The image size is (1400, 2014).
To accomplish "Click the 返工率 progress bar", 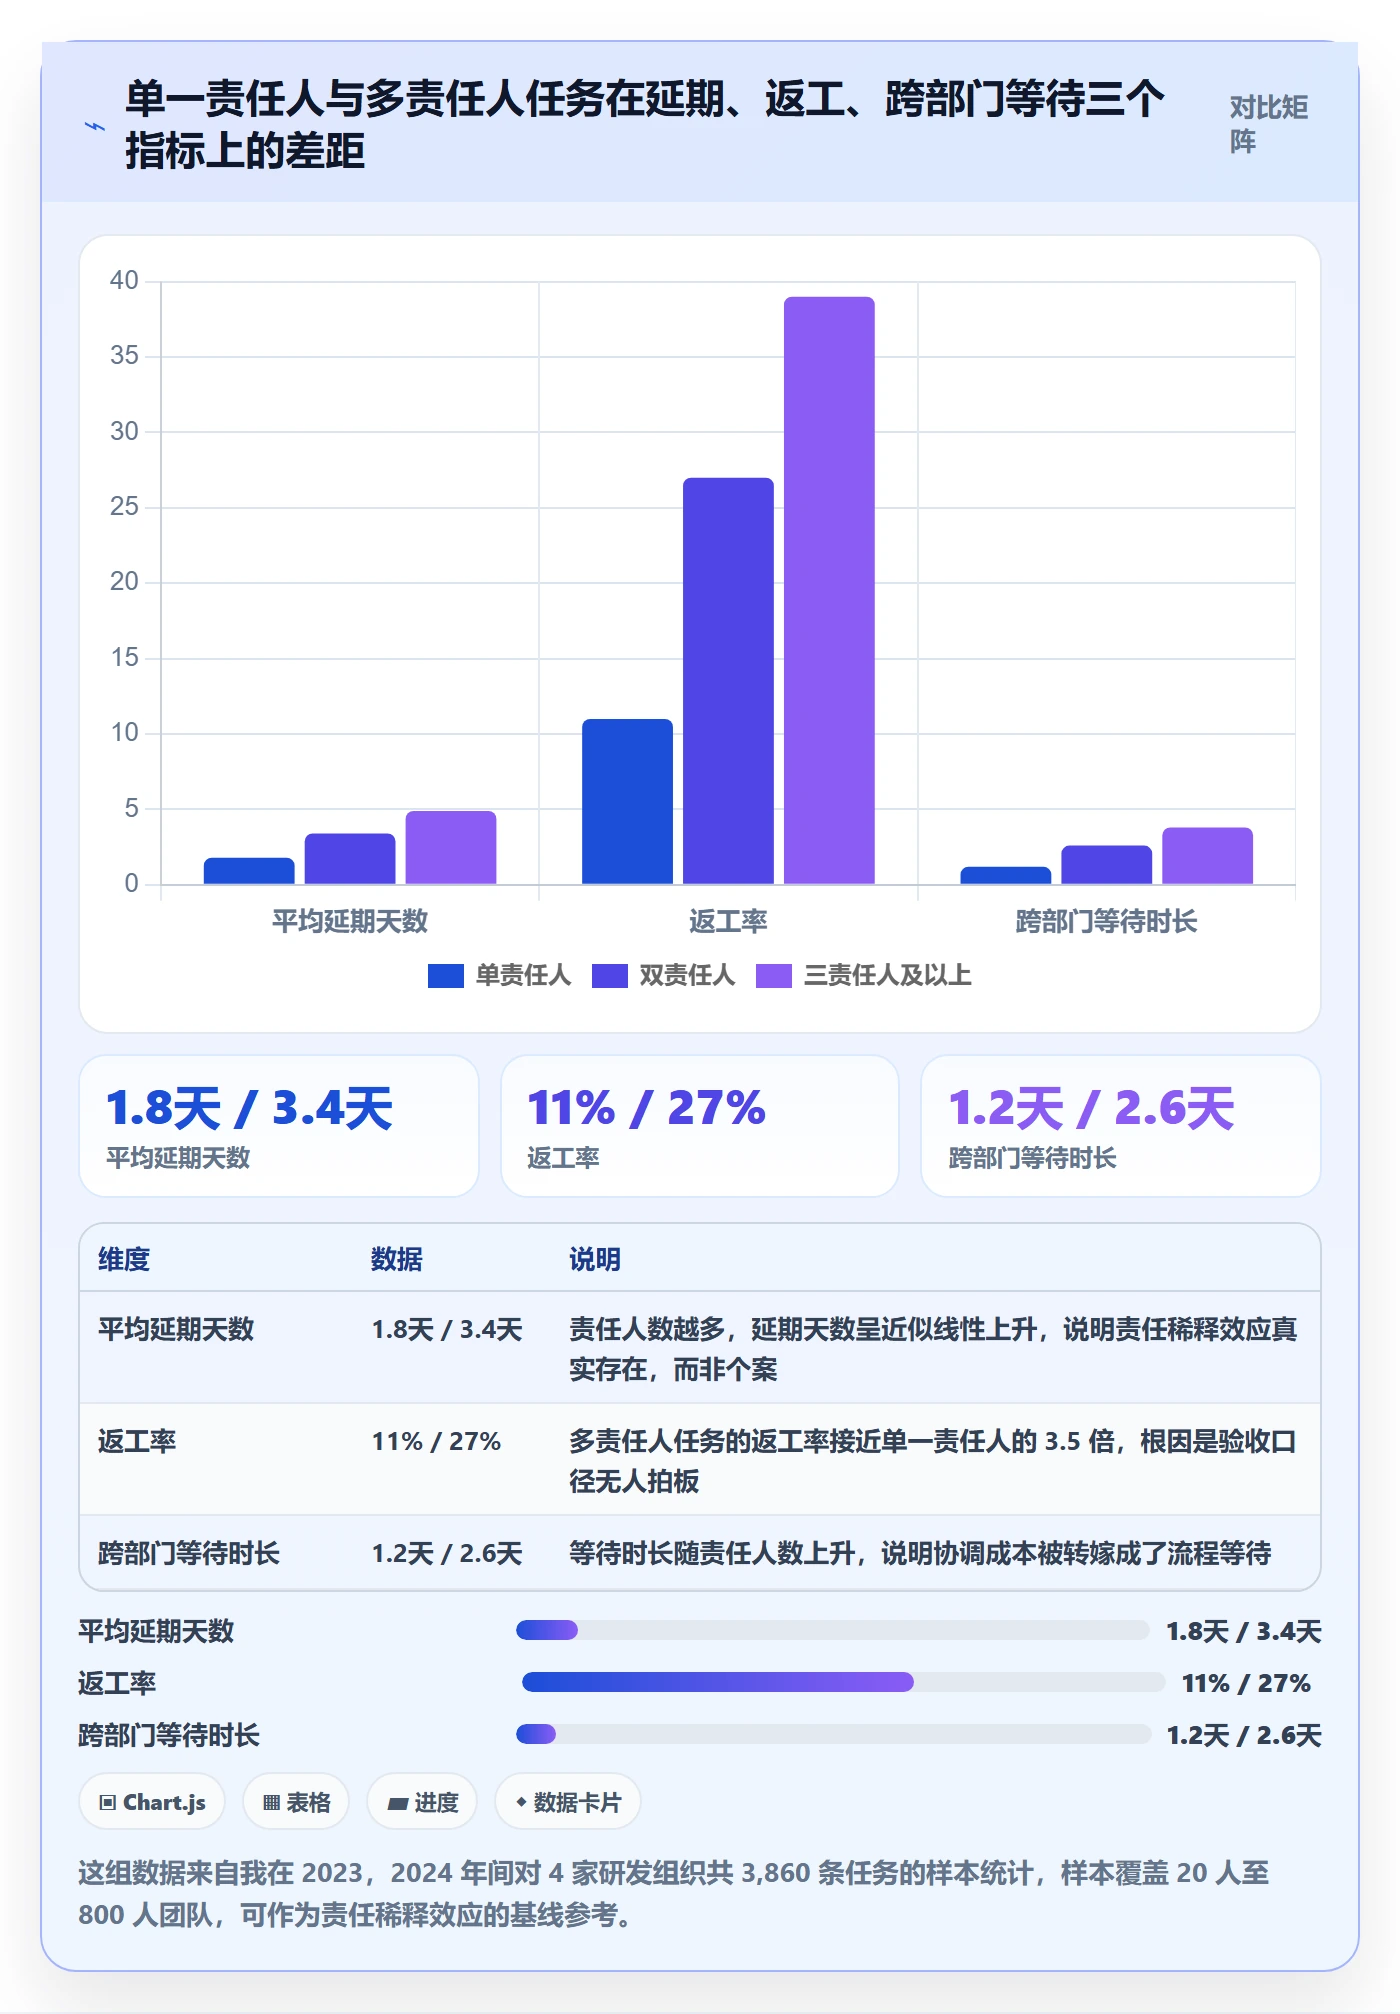I will pos(843,1682).
